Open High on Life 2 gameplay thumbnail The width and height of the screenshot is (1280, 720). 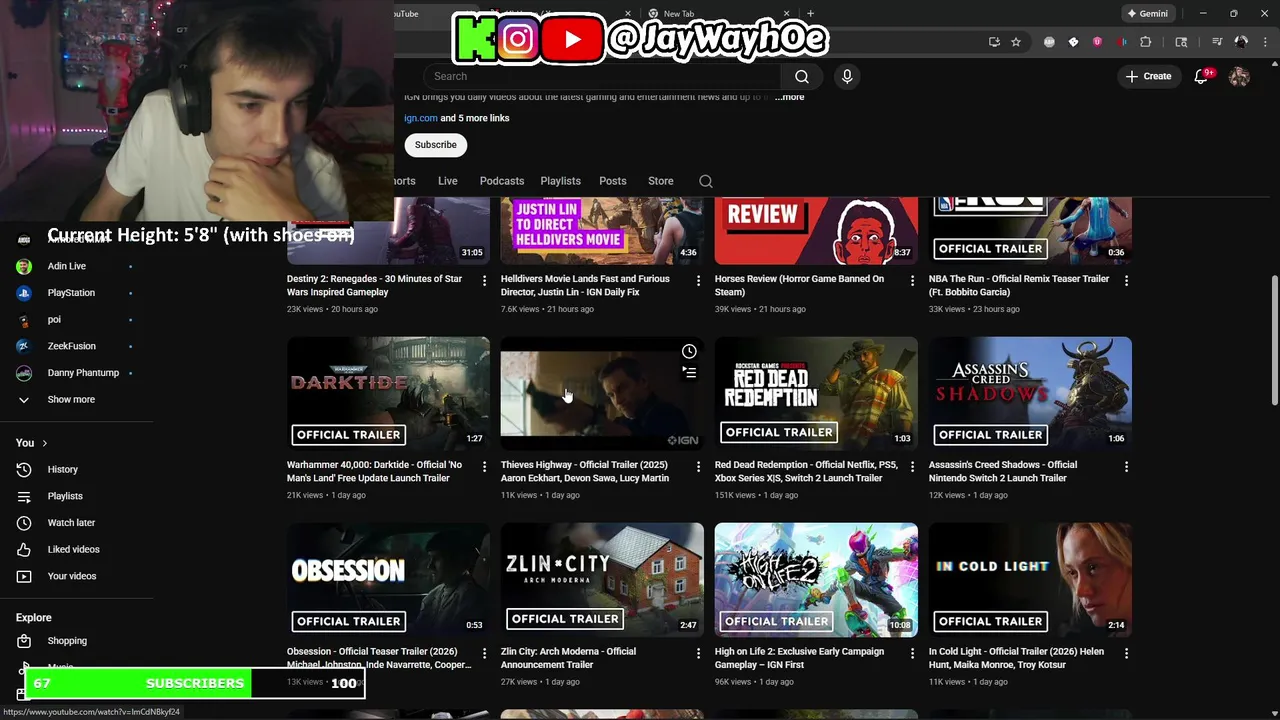pyautogui.click(x=816, y=580)
